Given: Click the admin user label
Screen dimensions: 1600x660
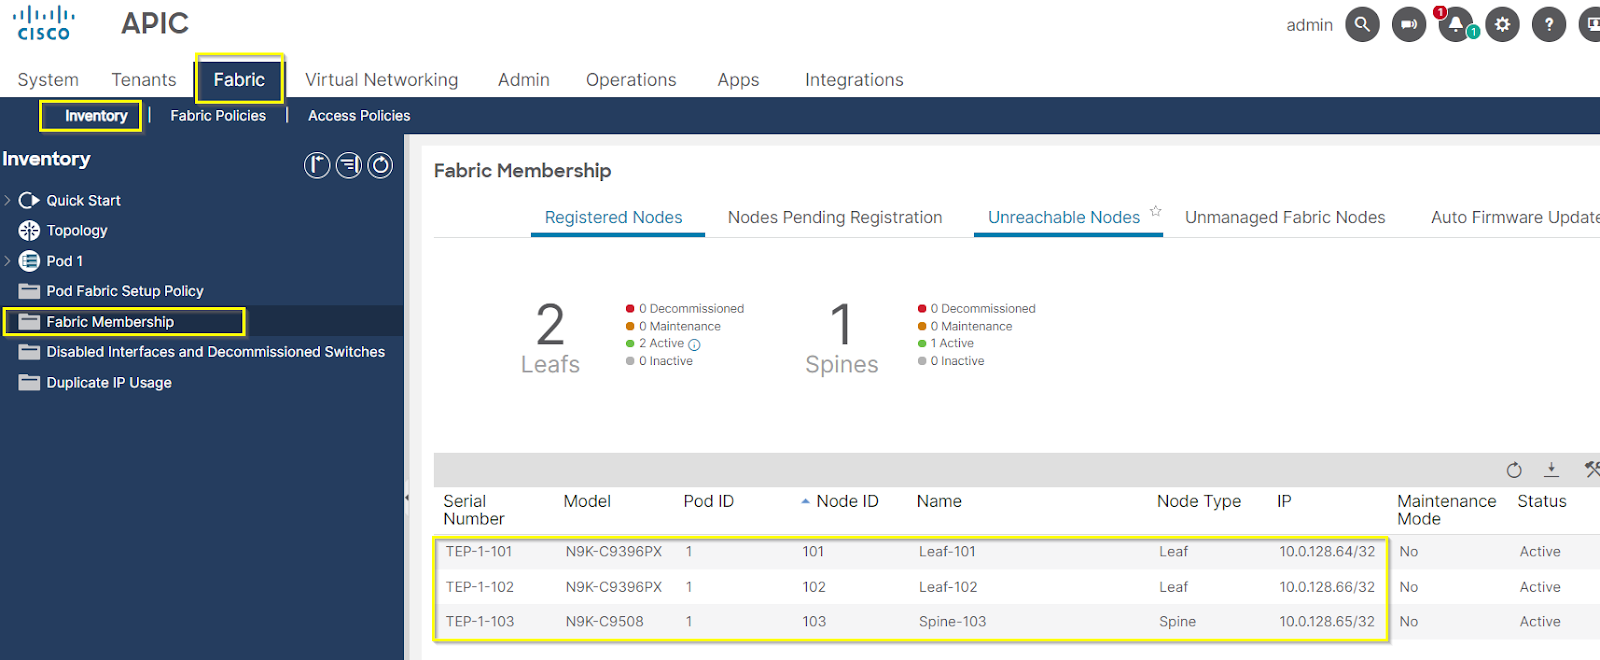Looking at the screenshot, I should pos(1309,25).
